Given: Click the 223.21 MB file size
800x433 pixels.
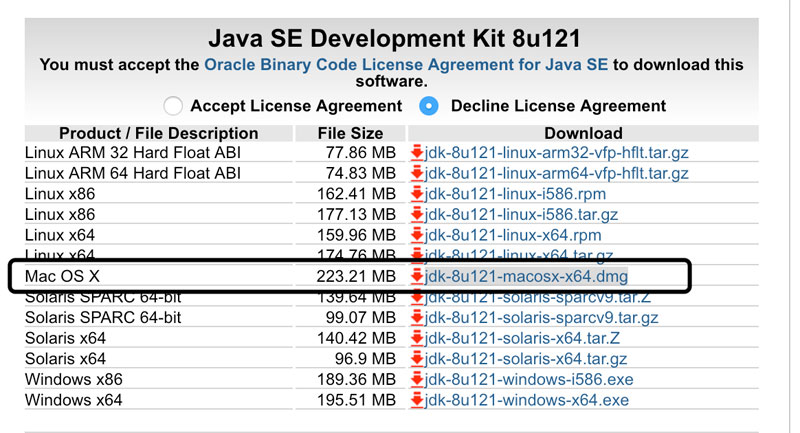Looking at the screenshot, I should coord(356,276).
